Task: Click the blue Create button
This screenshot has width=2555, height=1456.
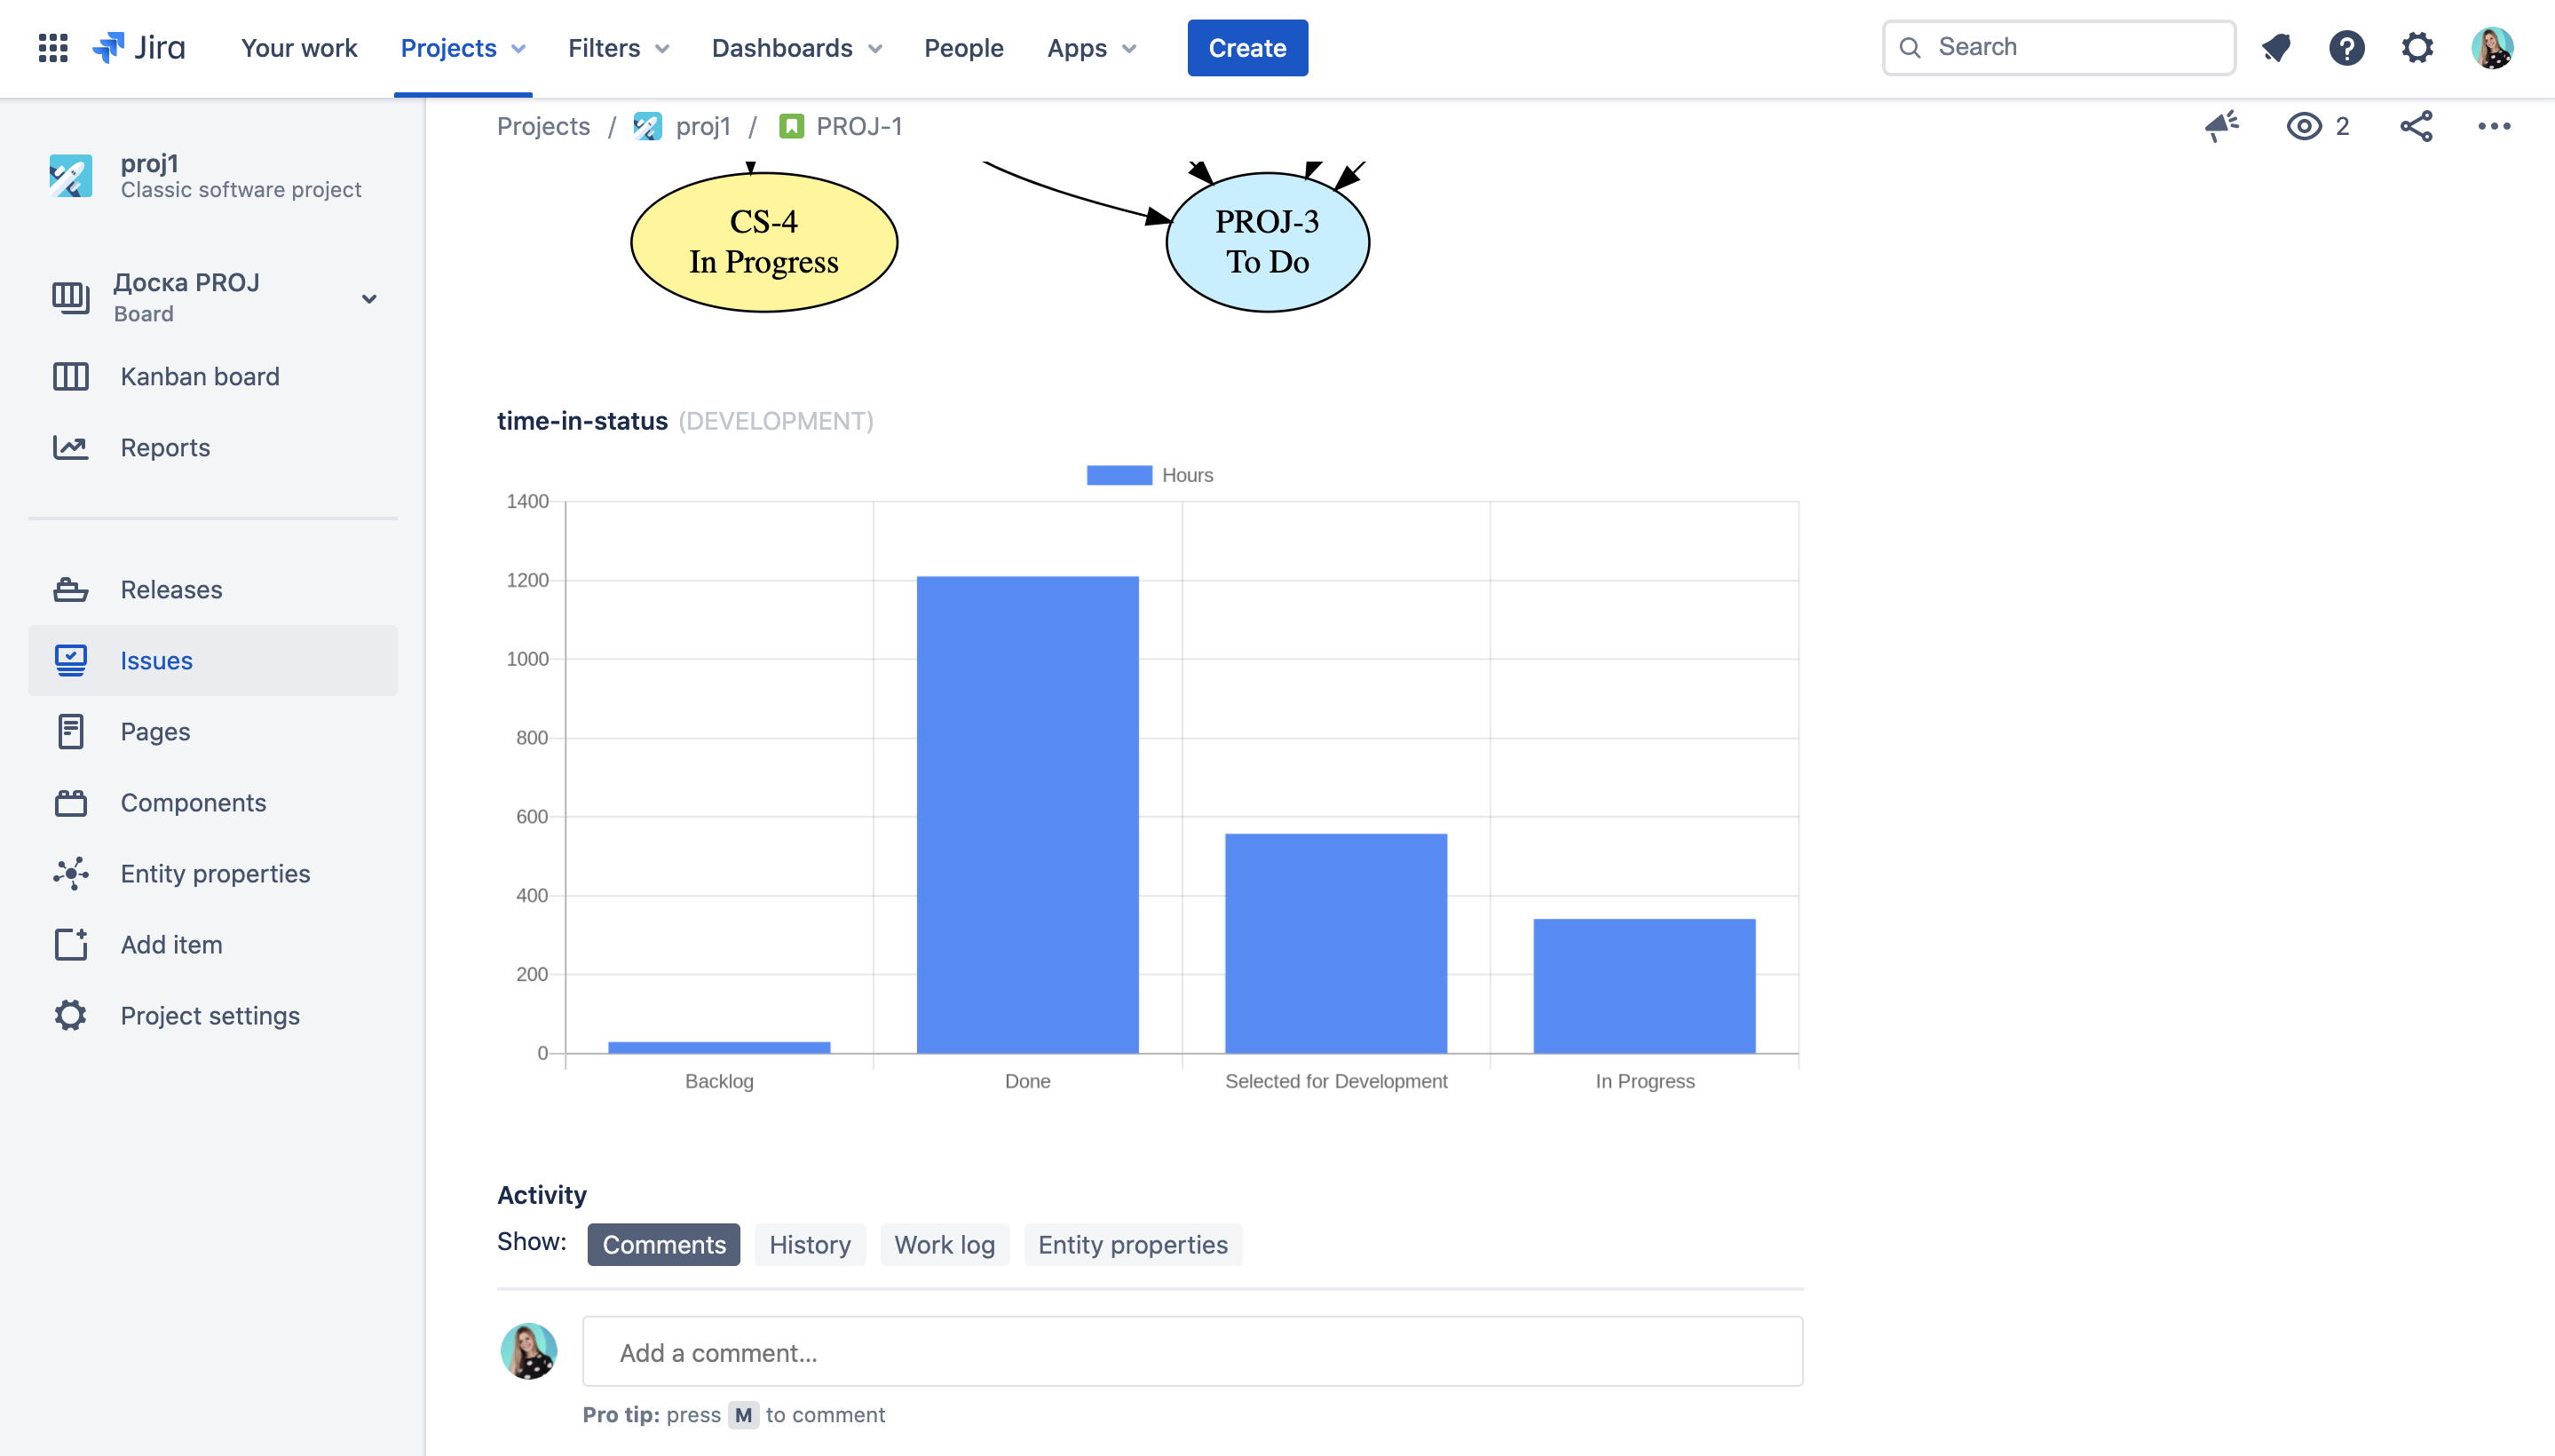Action: tap(1247, 47)
